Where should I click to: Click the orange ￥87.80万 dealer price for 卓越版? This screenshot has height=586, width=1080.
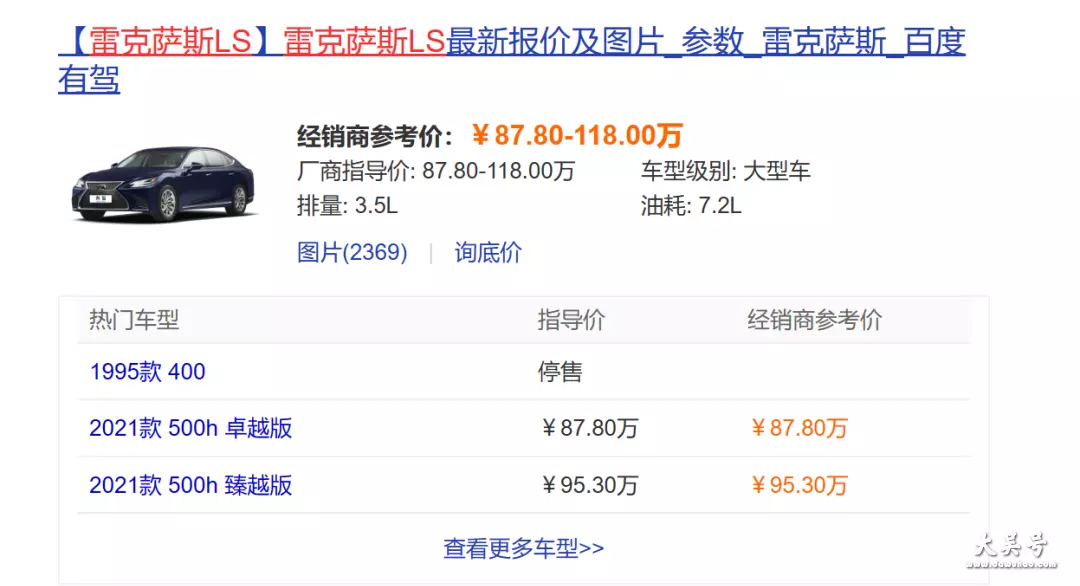[799, 429]
